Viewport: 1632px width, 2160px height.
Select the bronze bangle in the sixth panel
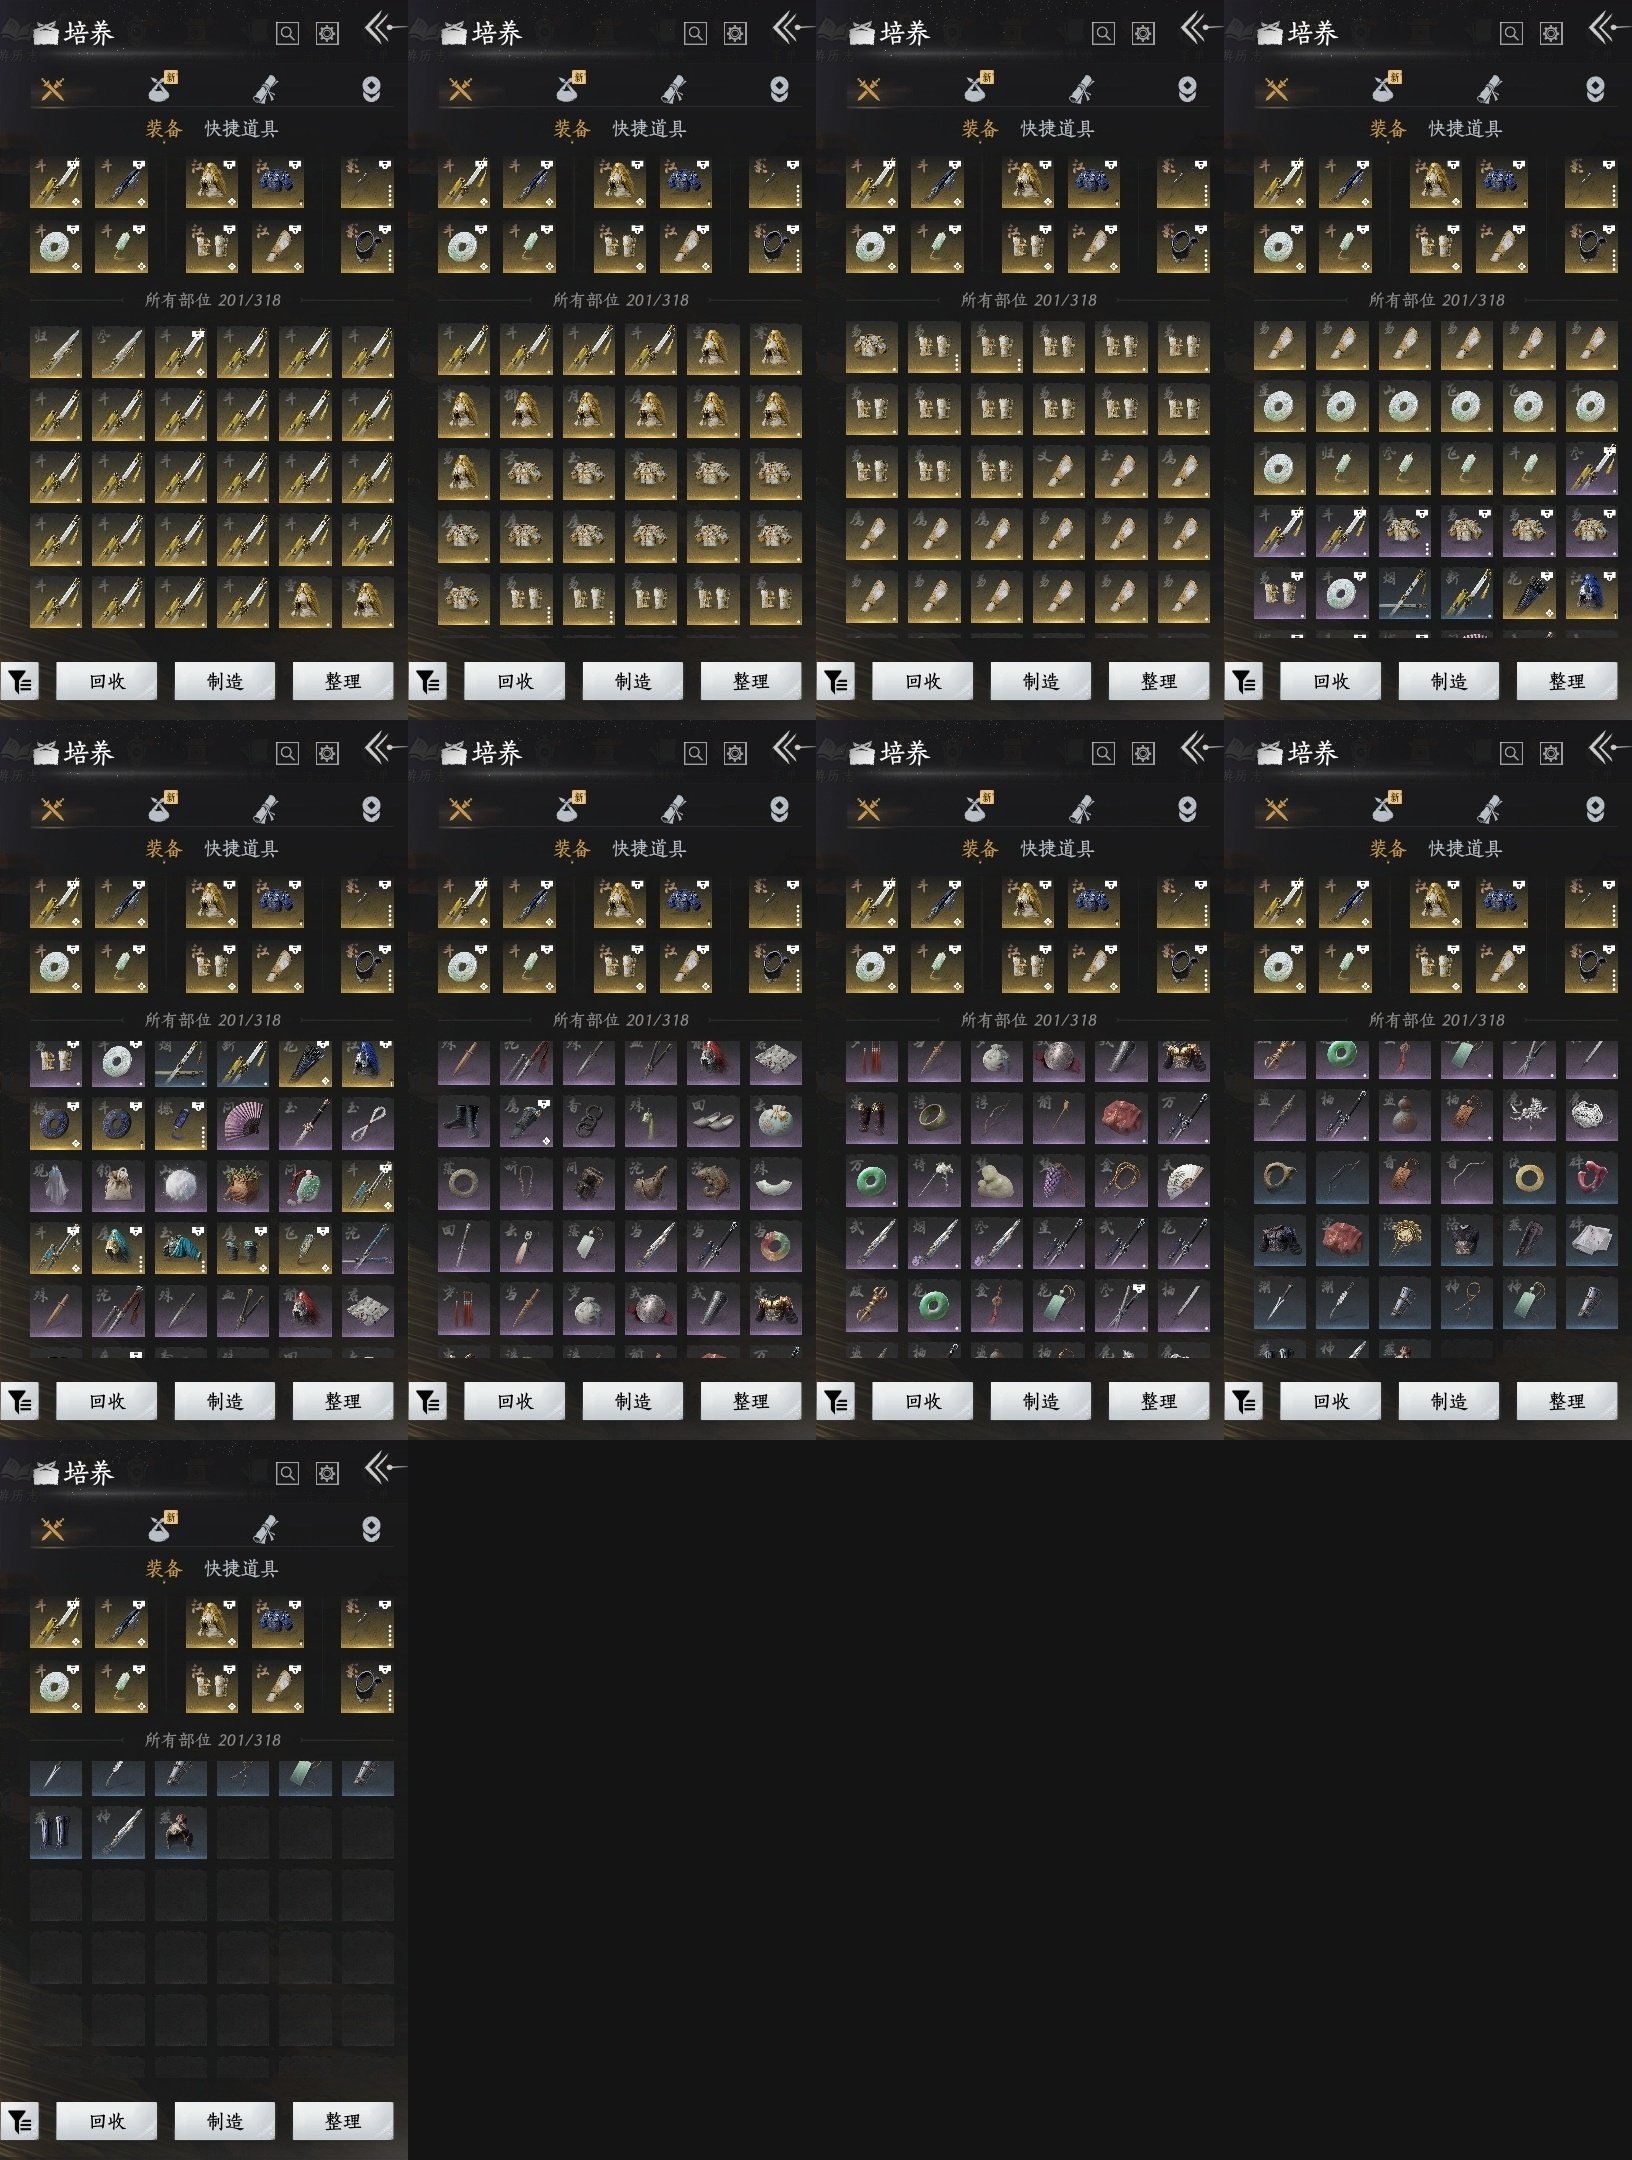click(x=464, y=1186)
